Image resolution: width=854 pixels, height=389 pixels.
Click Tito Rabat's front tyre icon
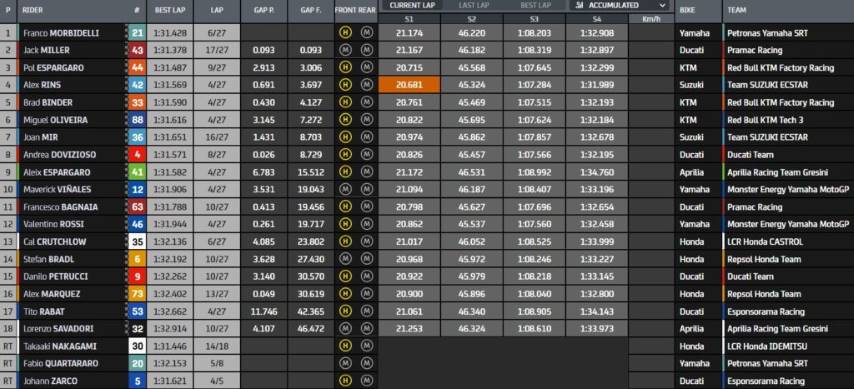pyautogui.click(x=344, y=311)
